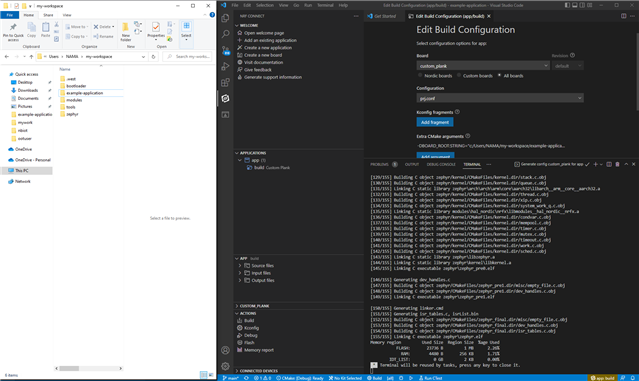This screenshot has width=639, height=381.
Task: Select the example-application folder in file list
Action: tap(84, 93)
